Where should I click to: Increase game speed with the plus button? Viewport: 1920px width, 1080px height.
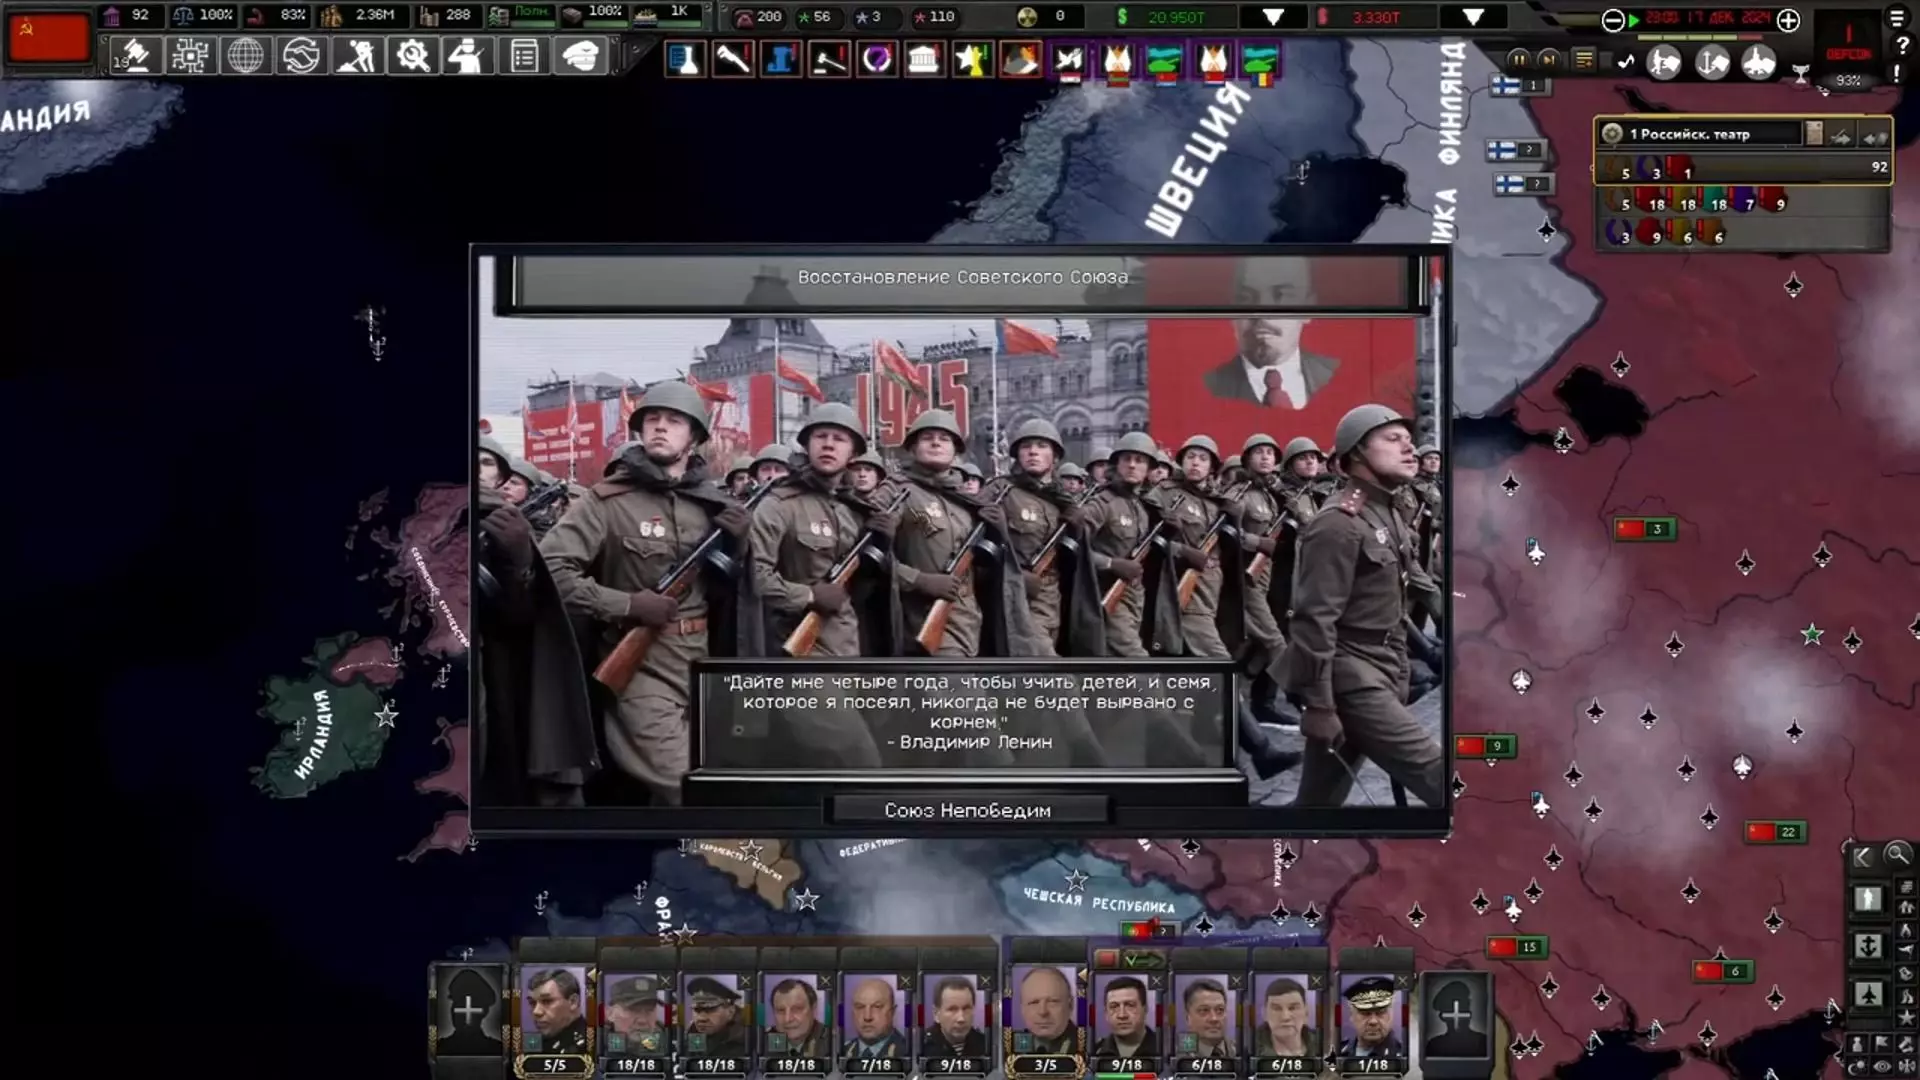1789,19
